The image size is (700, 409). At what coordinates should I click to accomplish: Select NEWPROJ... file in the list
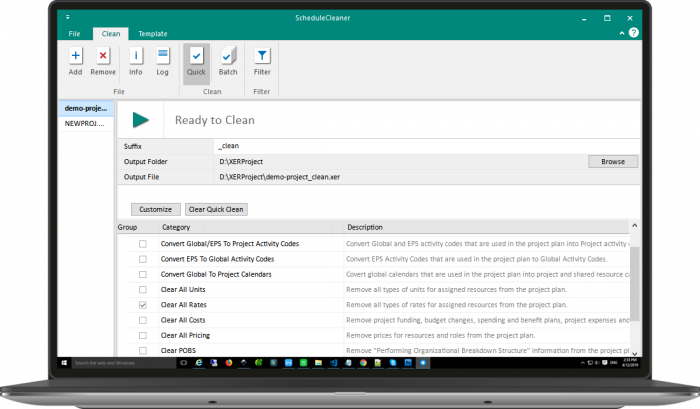[86, 124]
